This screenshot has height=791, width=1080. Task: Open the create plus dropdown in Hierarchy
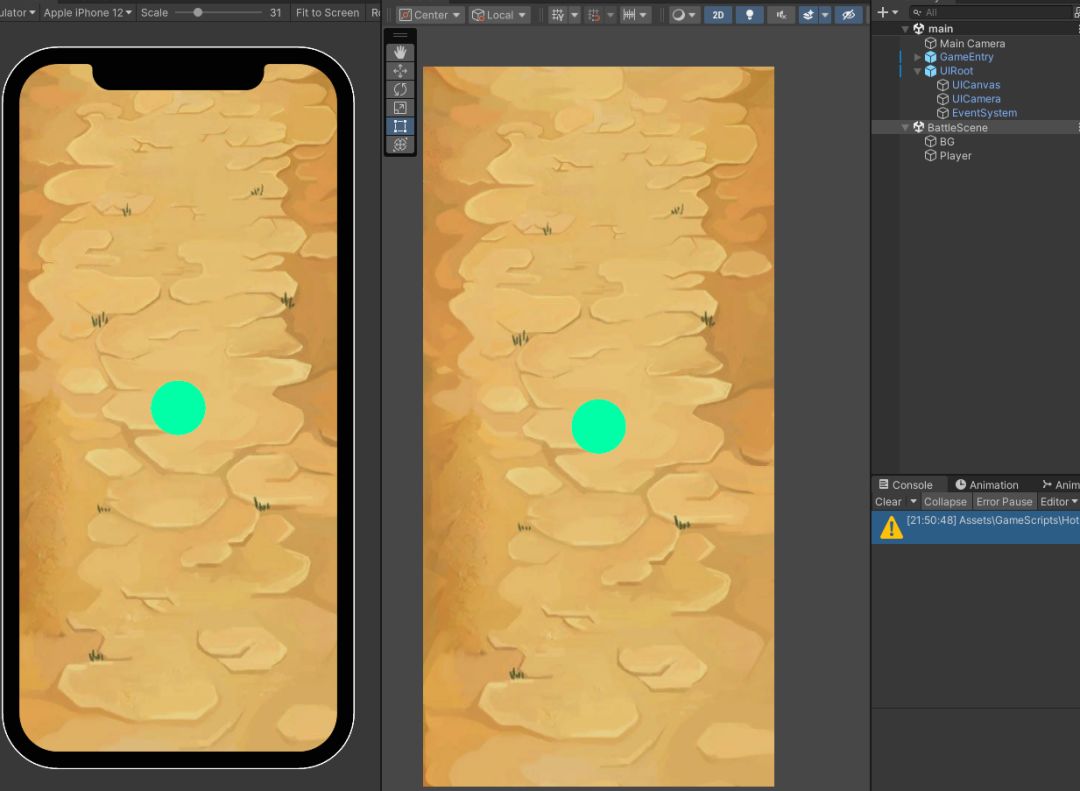point(887,12)
